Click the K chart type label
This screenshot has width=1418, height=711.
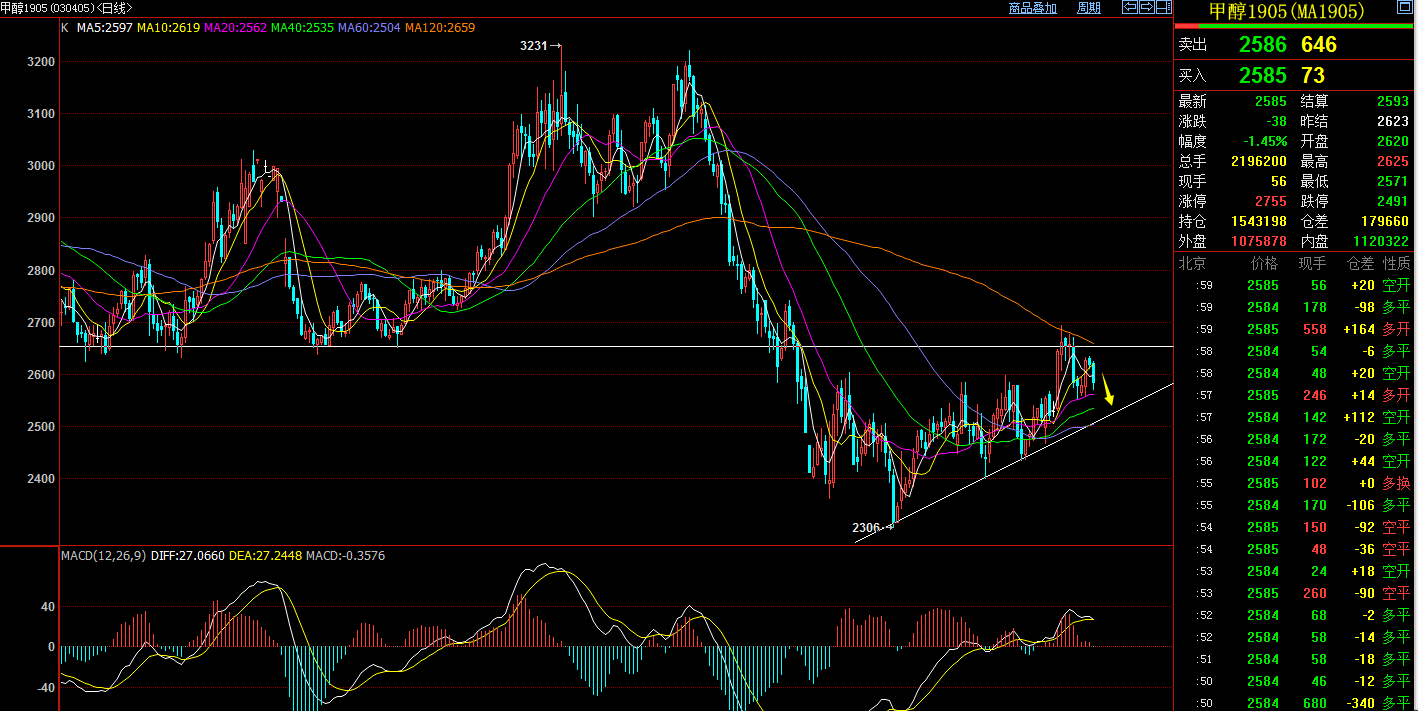(x=65, y=28)
